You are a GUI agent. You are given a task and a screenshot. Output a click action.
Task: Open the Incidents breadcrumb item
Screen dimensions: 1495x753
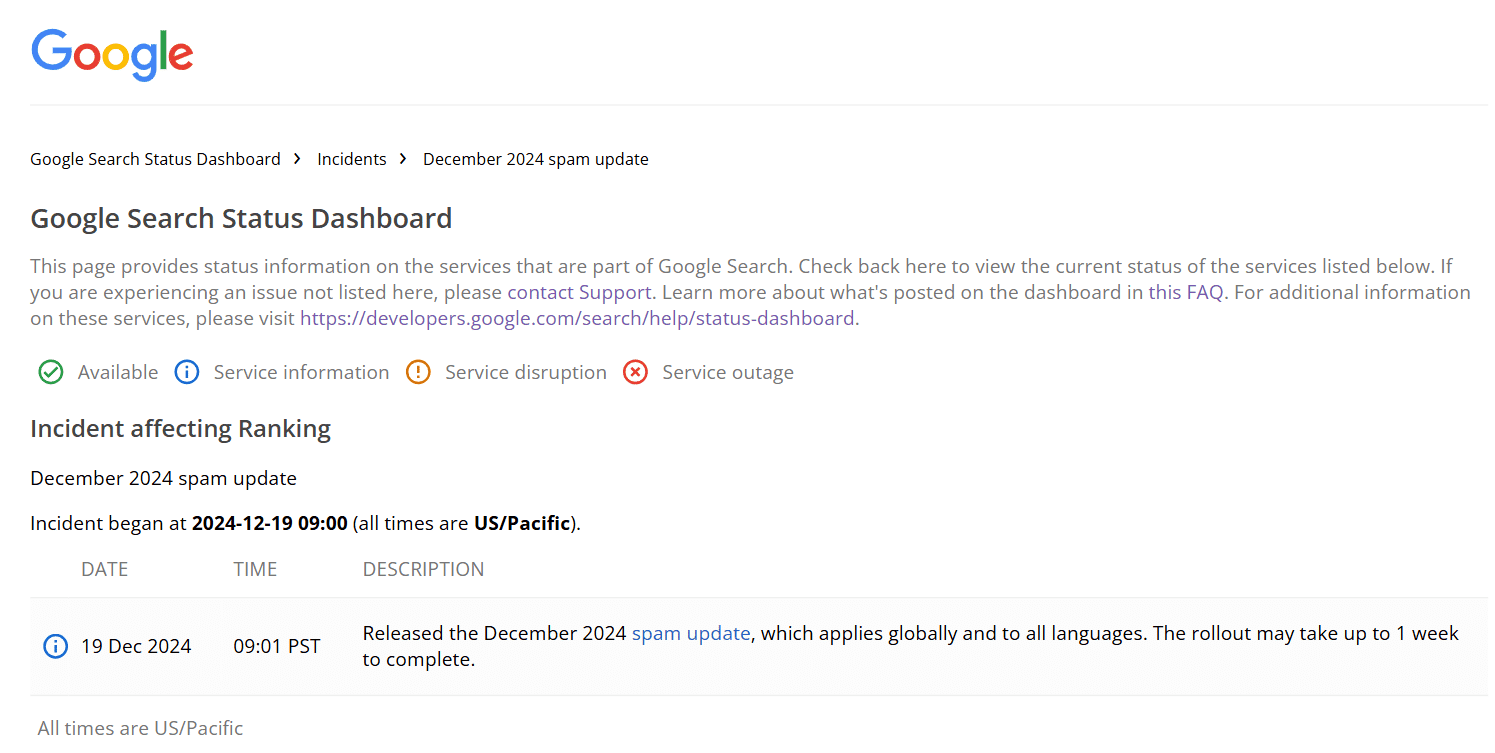pyautogui.click(x=351, y=158)
